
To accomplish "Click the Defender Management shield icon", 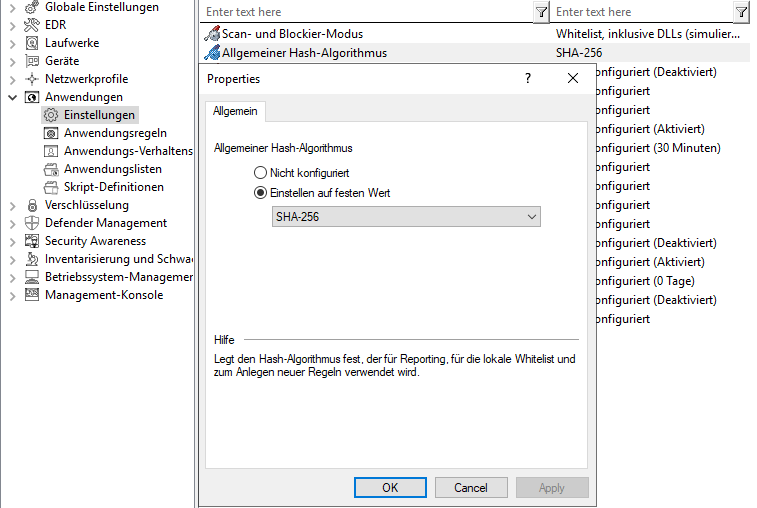I will (x=32, y=223).
